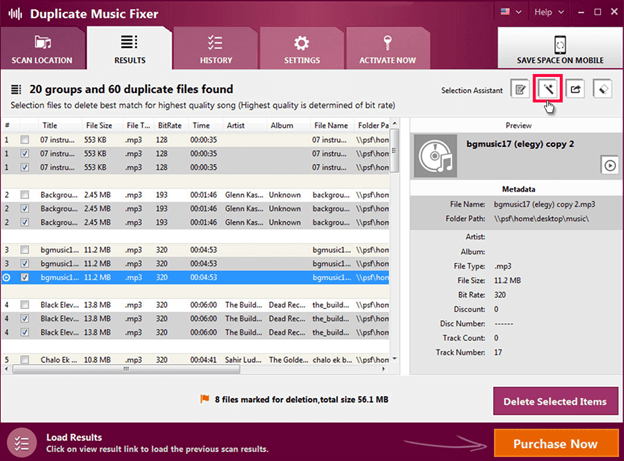Screen dimensions: 624x461
Task: Sort by Title column header
Action: click(60, 125)
